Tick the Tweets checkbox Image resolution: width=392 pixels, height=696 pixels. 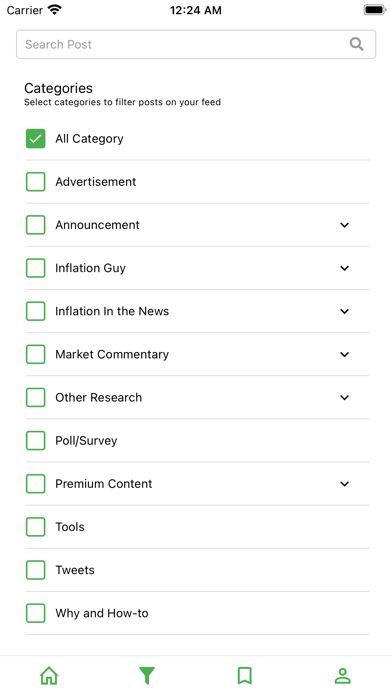click(36, 569)
